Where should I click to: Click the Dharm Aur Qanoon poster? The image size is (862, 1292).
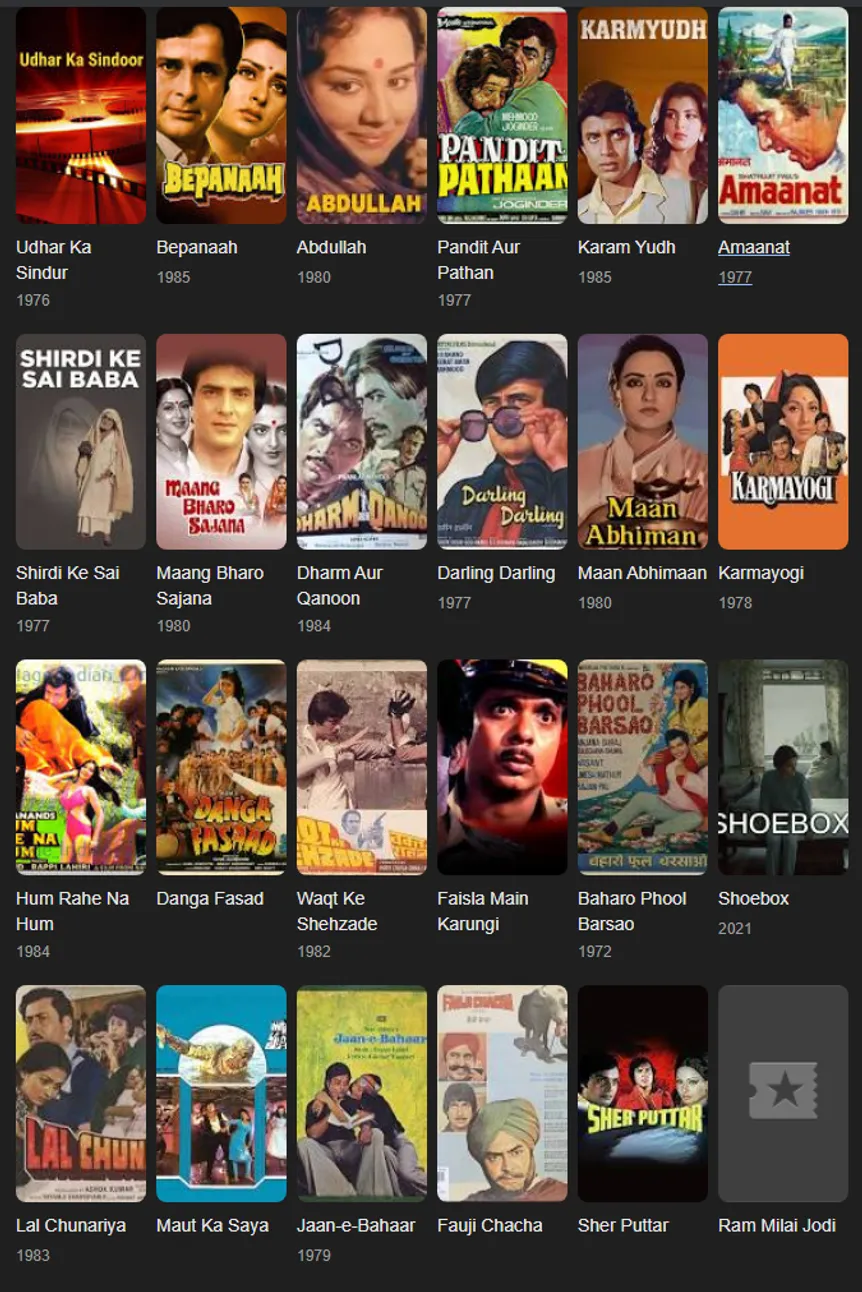point(362,441)
